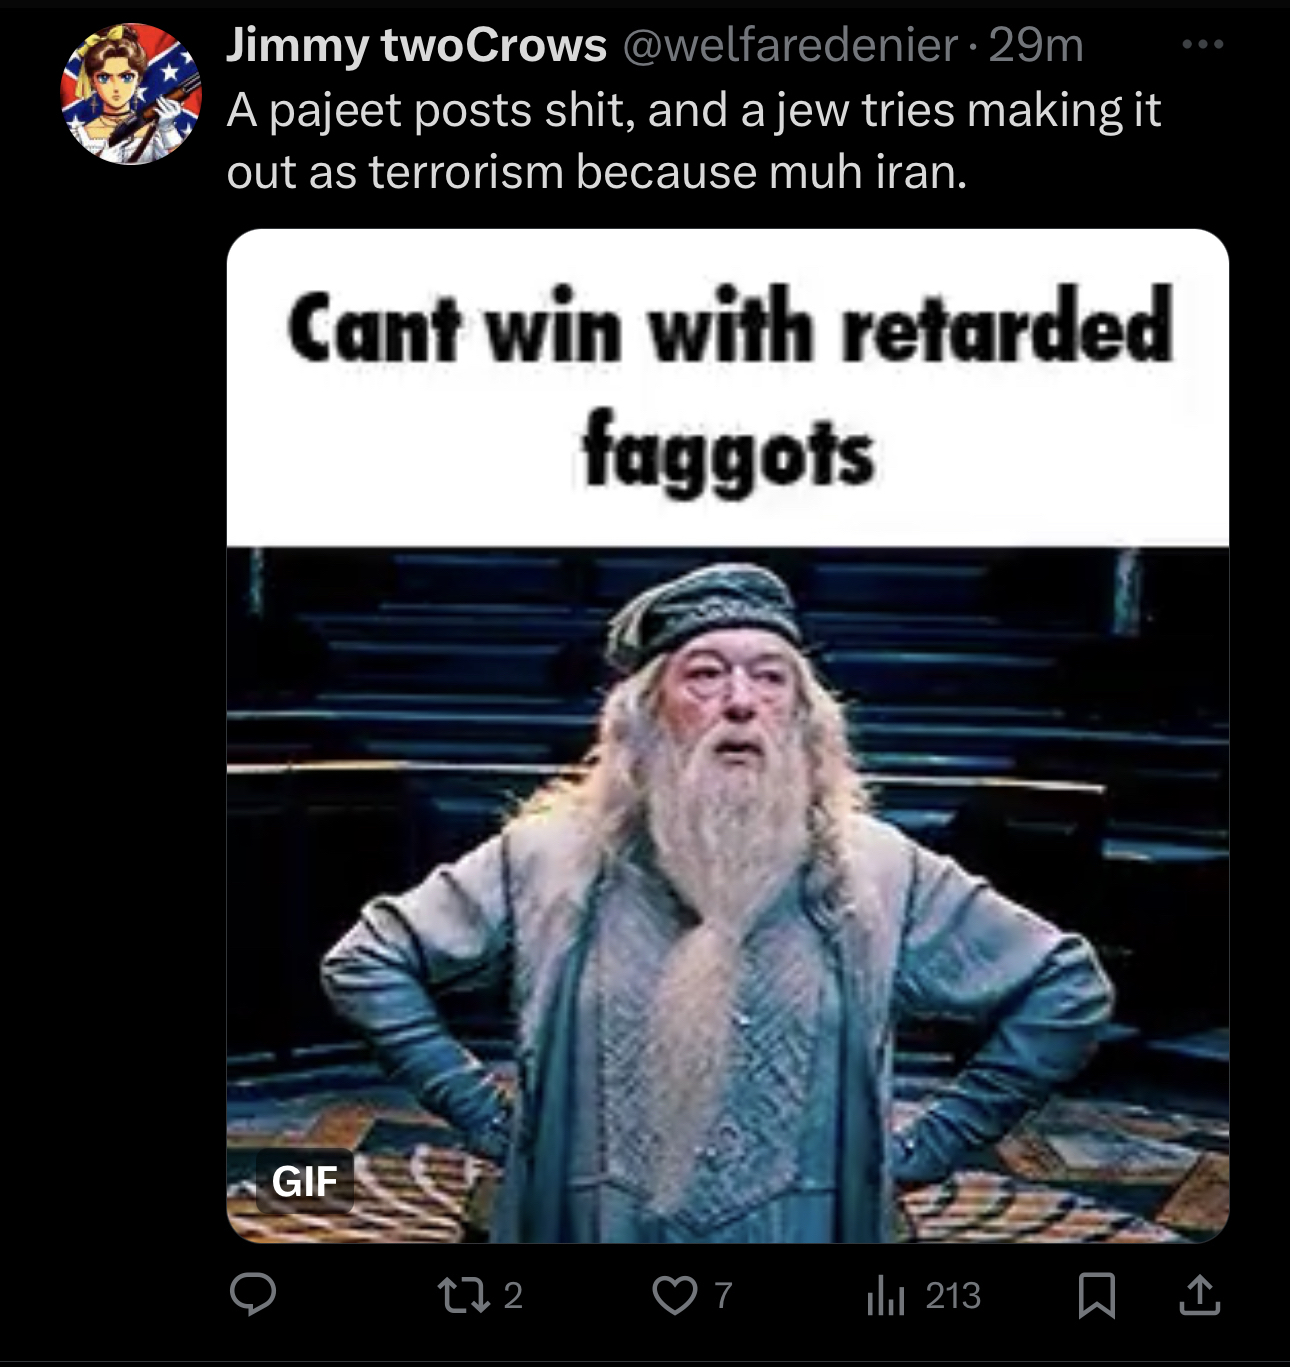1290x1367 pixels.
Task: Click the like count of 7
Action: 723,1296
